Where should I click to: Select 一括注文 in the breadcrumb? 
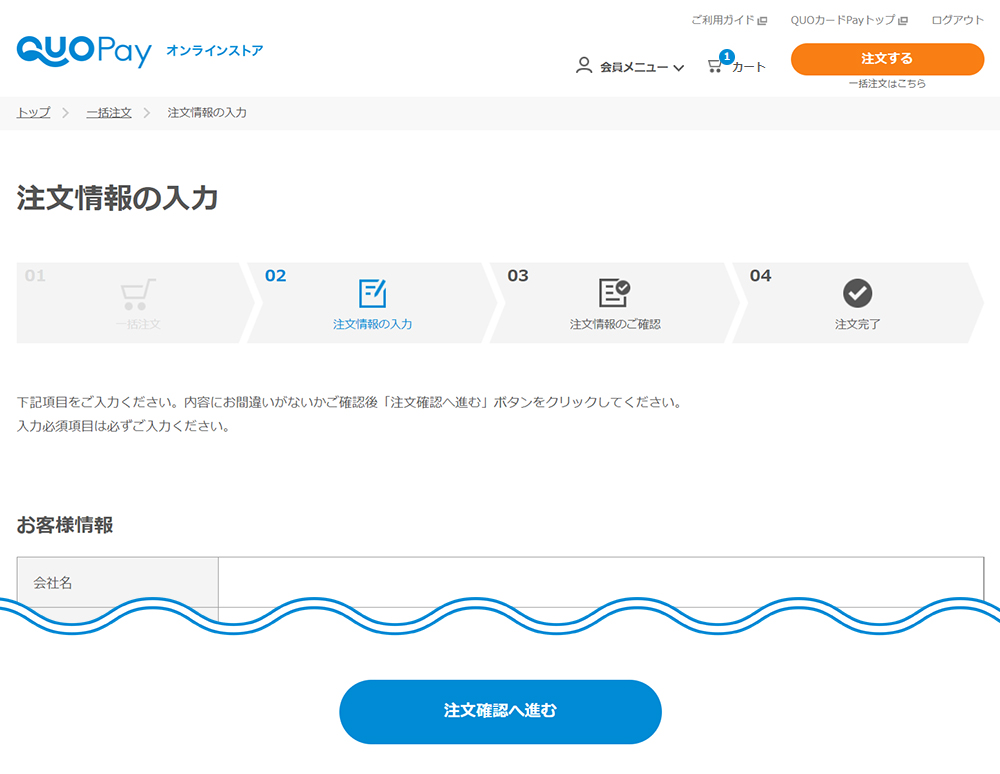[x=108, y=113]
